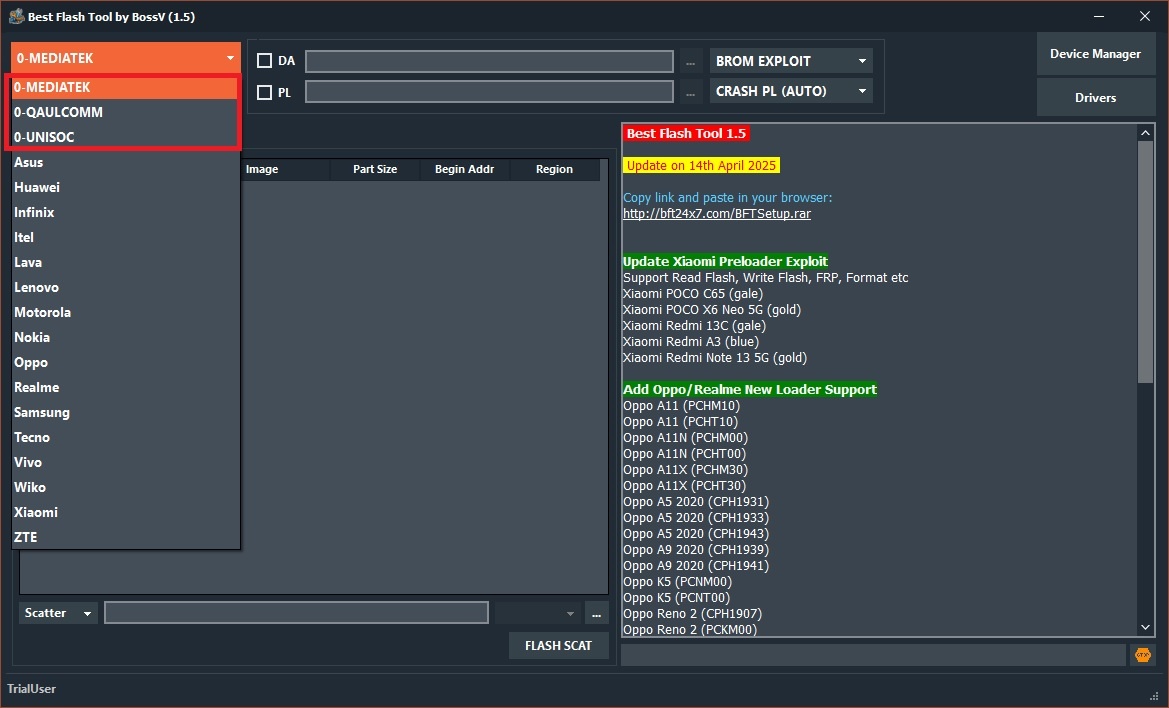
Task: Enable the DA checkbox
Action: click(x=264, y=60)
